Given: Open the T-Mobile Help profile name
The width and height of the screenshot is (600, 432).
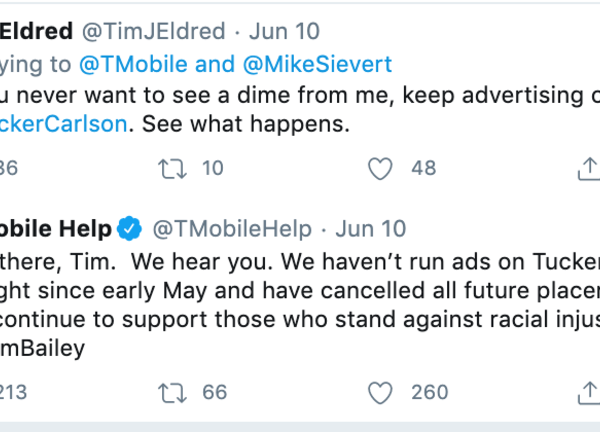Looking at the screenshot, I should click(x=55, y=229).
